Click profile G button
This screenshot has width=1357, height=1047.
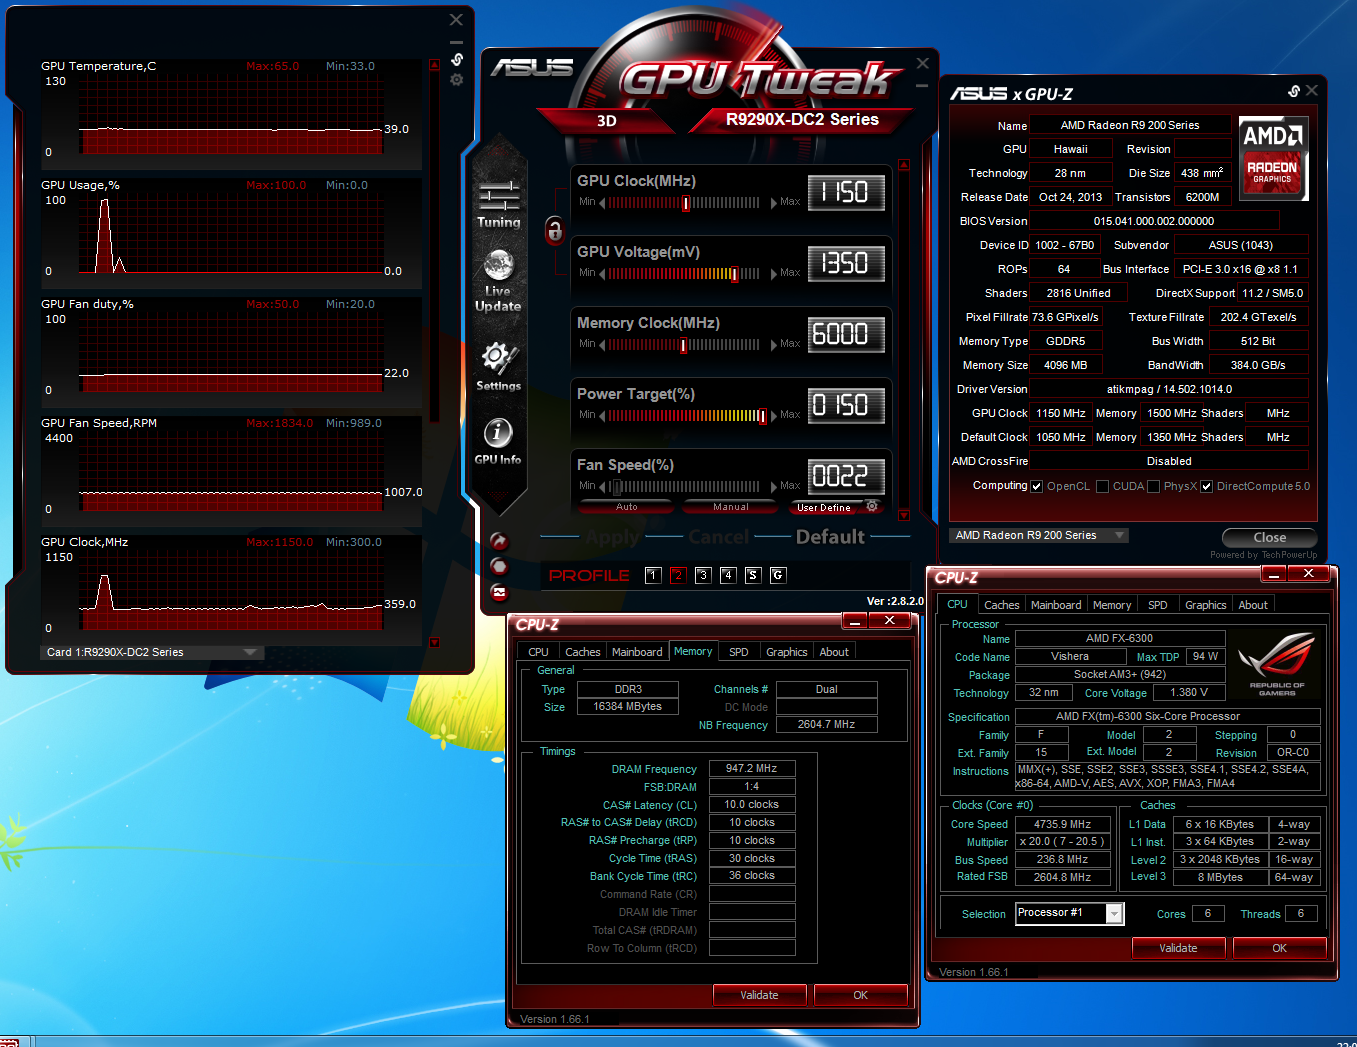(x=778, y=575)
